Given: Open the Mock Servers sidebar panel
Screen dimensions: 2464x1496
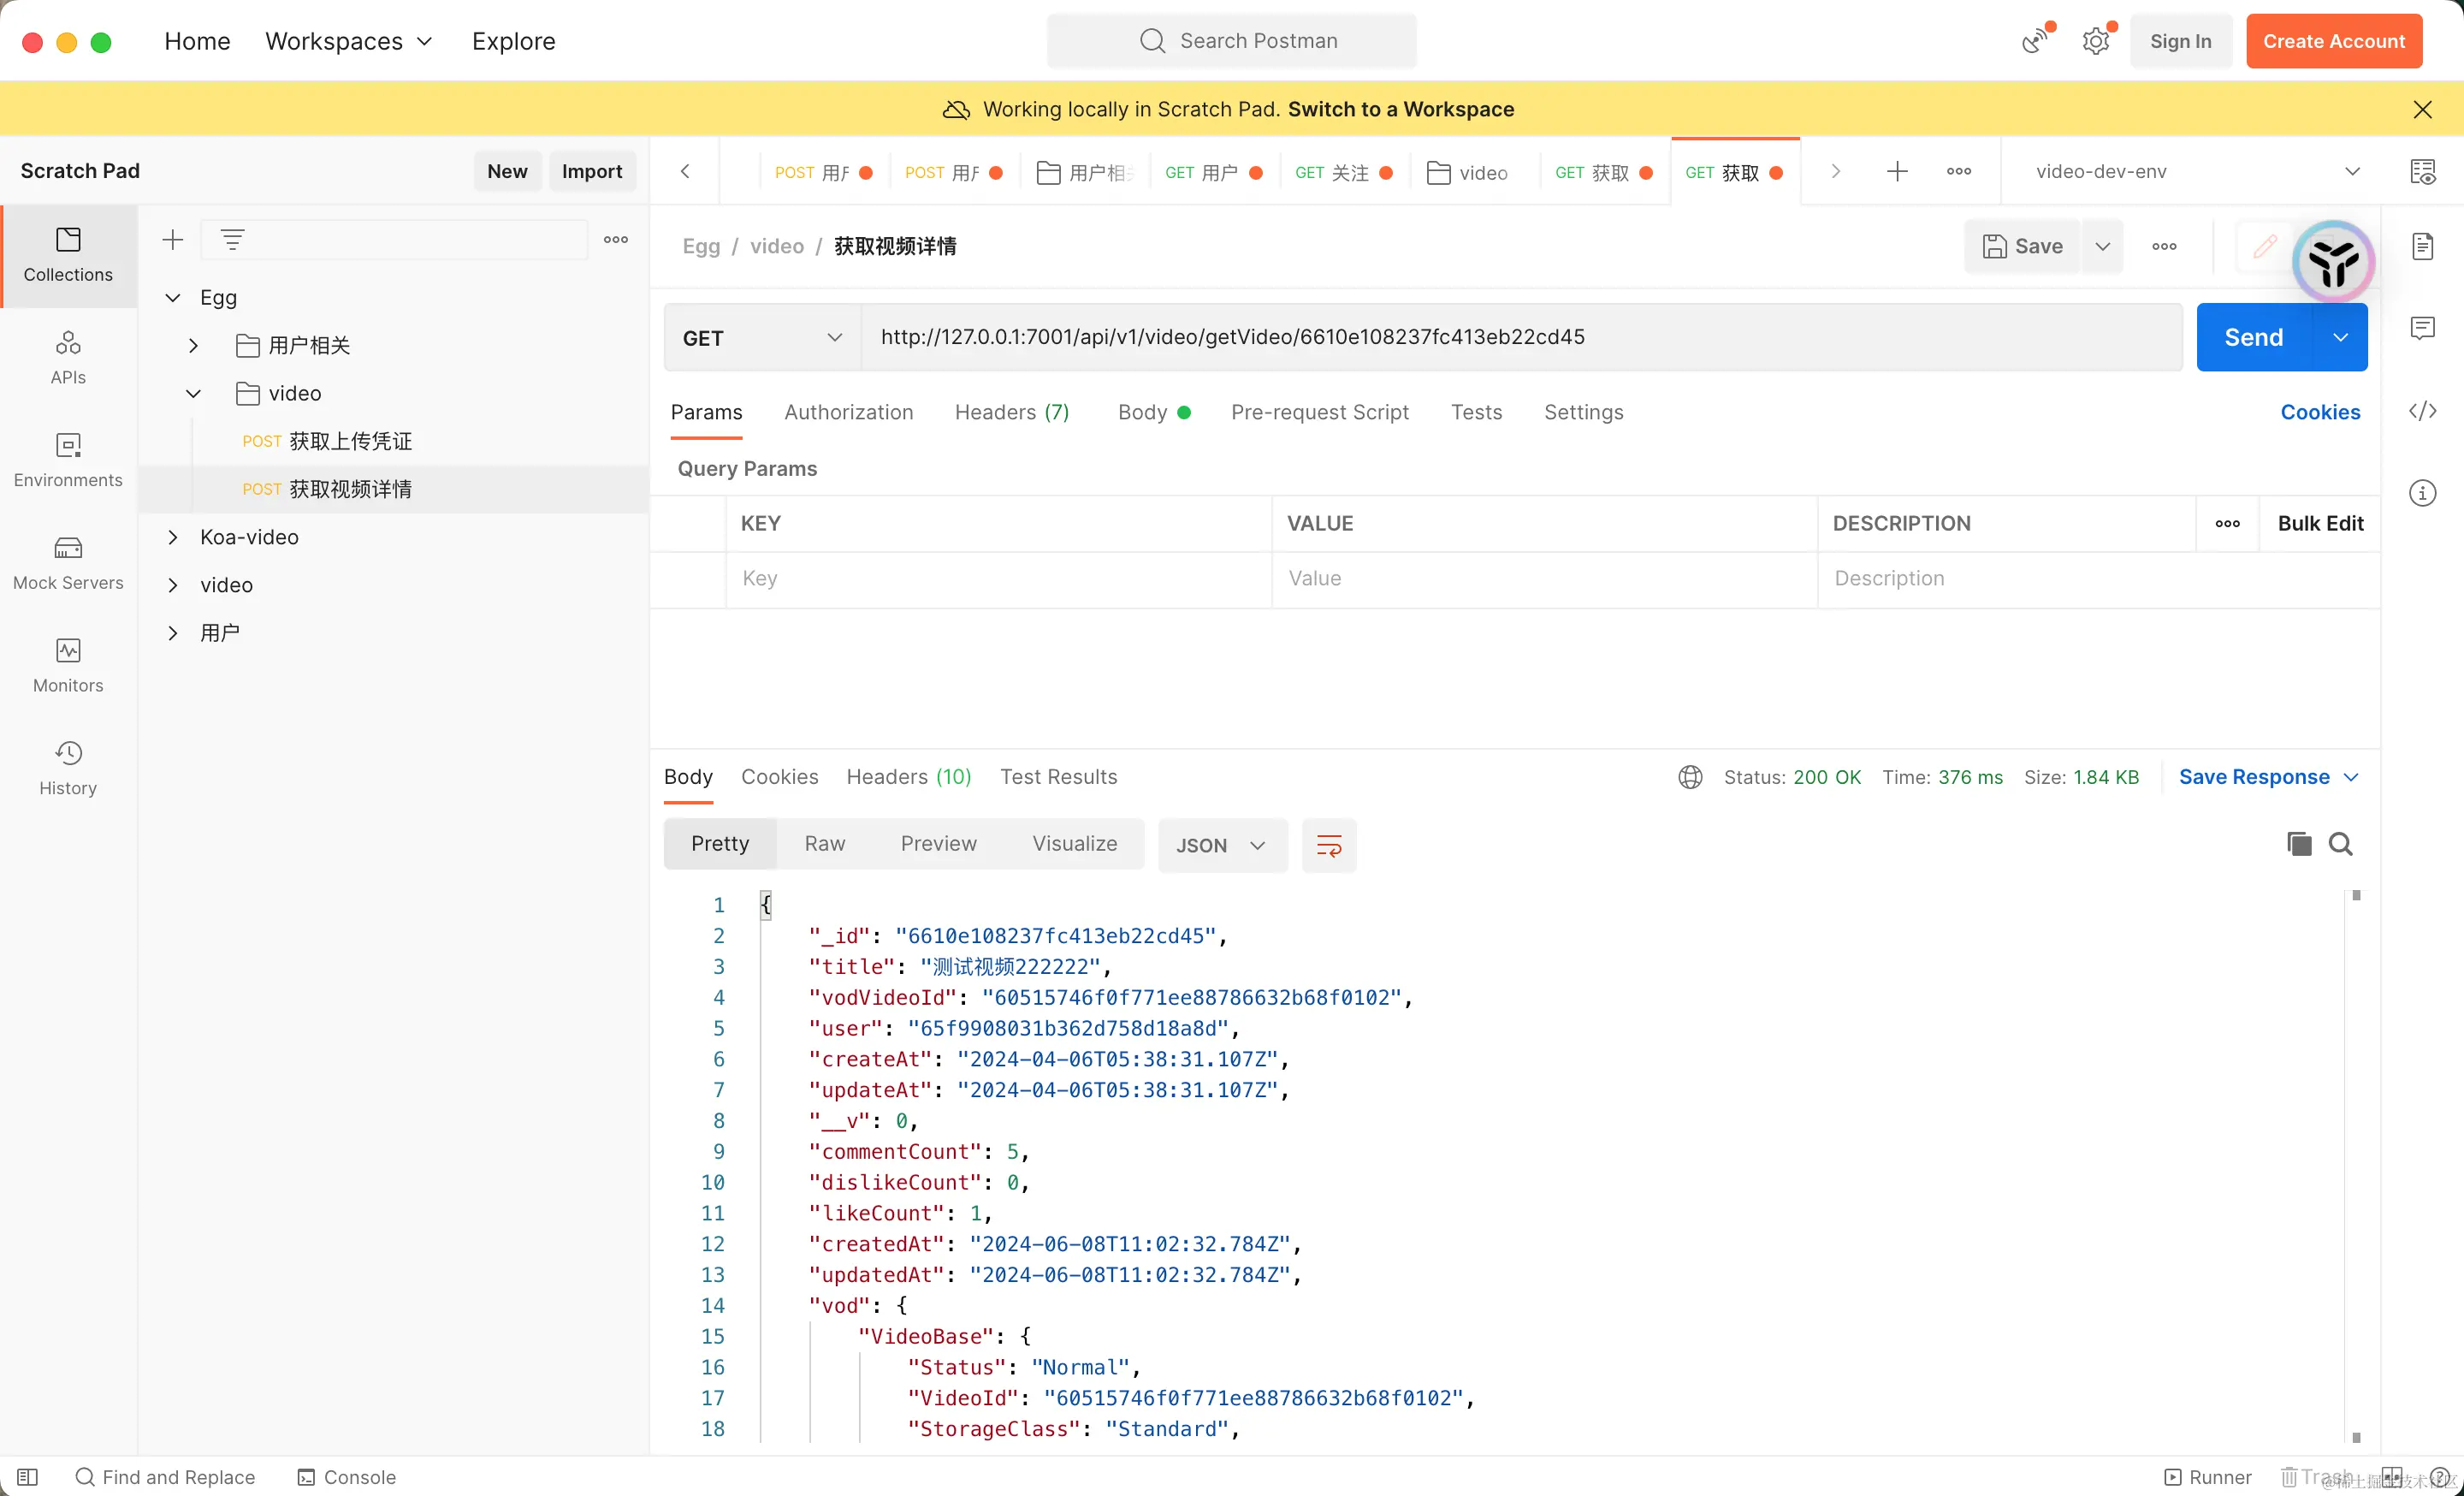Looking at the screenshot, I should pos(68,563).
